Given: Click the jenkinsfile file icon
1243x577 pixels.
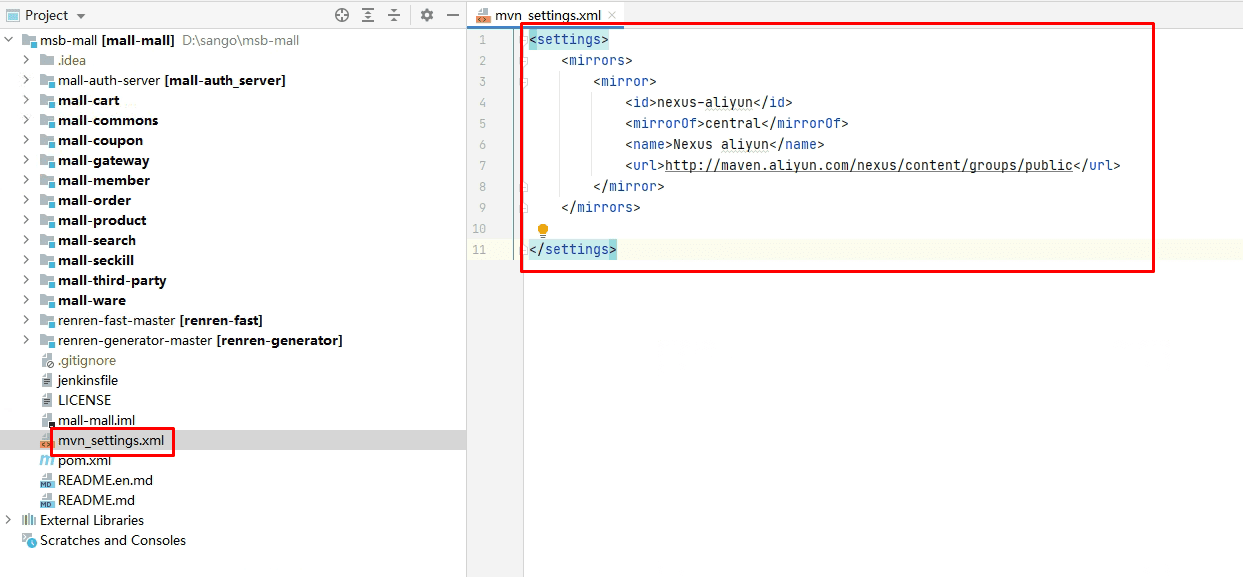Looking at the screenshot, I should [x=47, y=380].
